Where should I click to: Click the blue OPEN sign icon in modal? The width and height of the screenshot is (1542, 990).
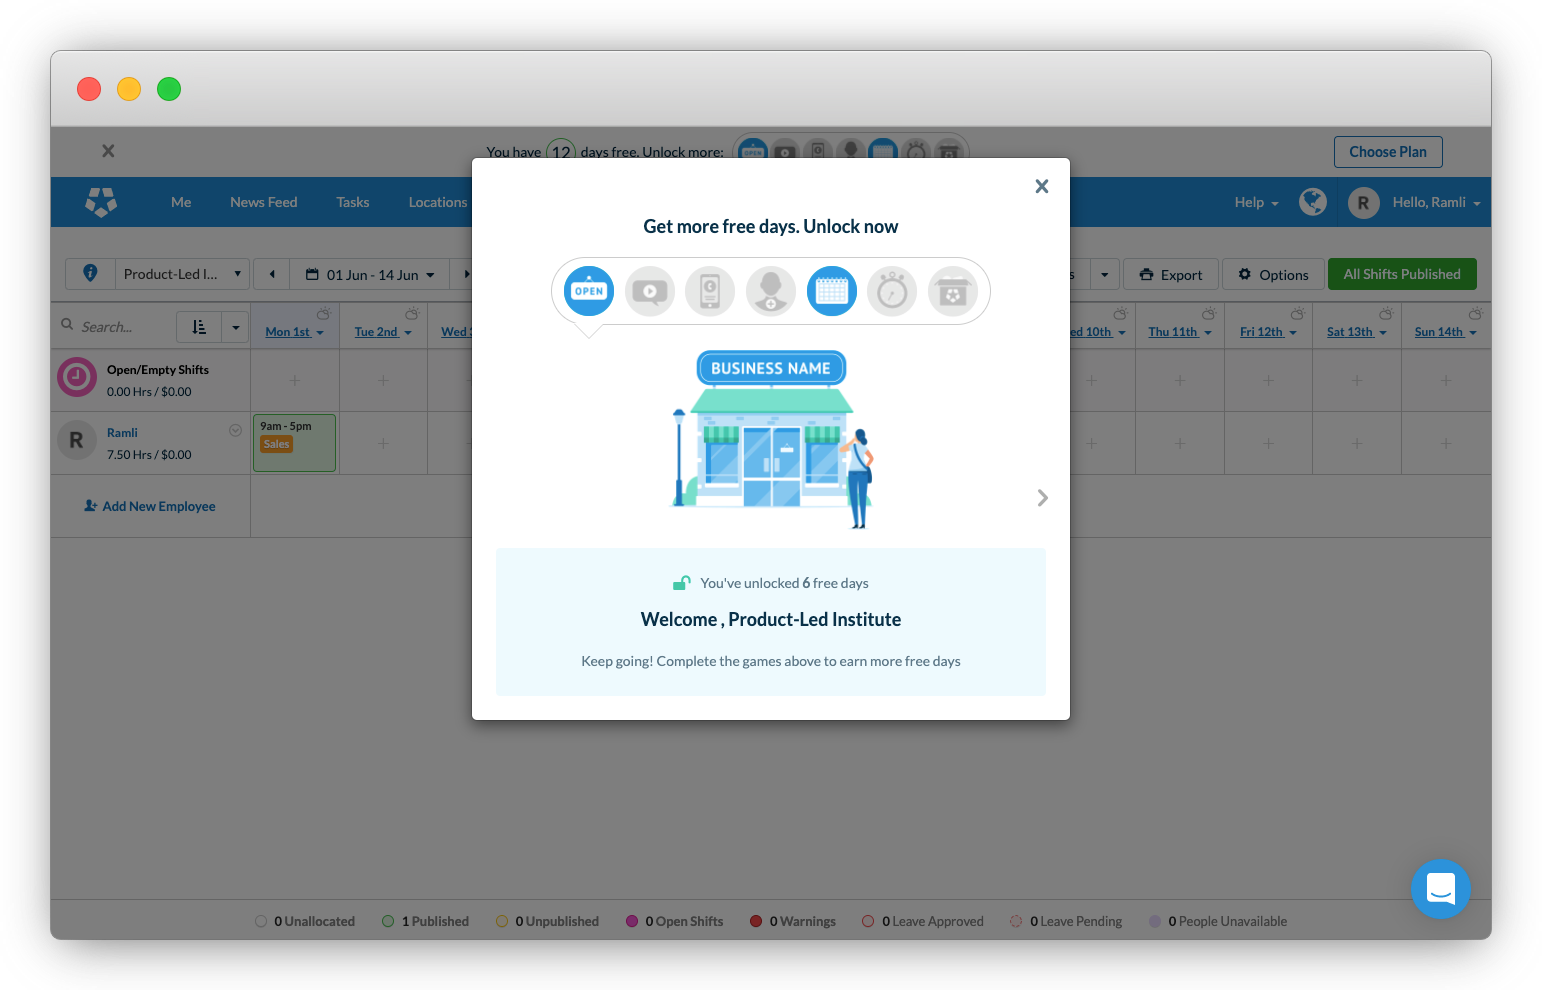589,291
